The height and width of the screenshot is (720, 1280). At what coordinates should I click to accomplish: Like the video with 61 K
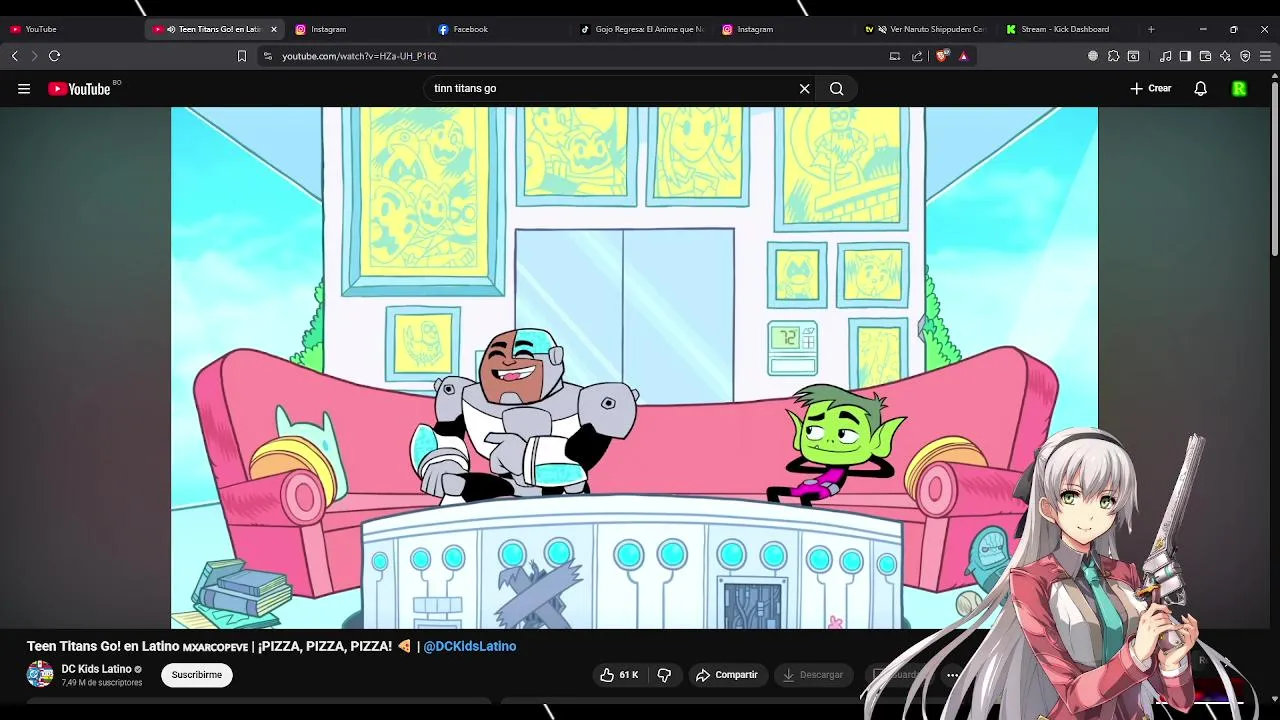coord(619,675)
